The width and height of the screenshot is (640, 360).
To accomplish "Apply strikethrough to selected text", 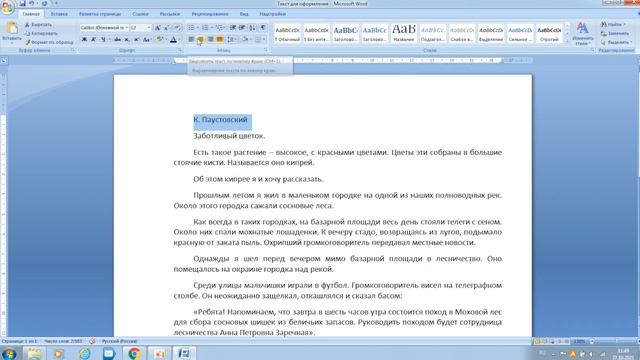I will click(x=118, y=40).
